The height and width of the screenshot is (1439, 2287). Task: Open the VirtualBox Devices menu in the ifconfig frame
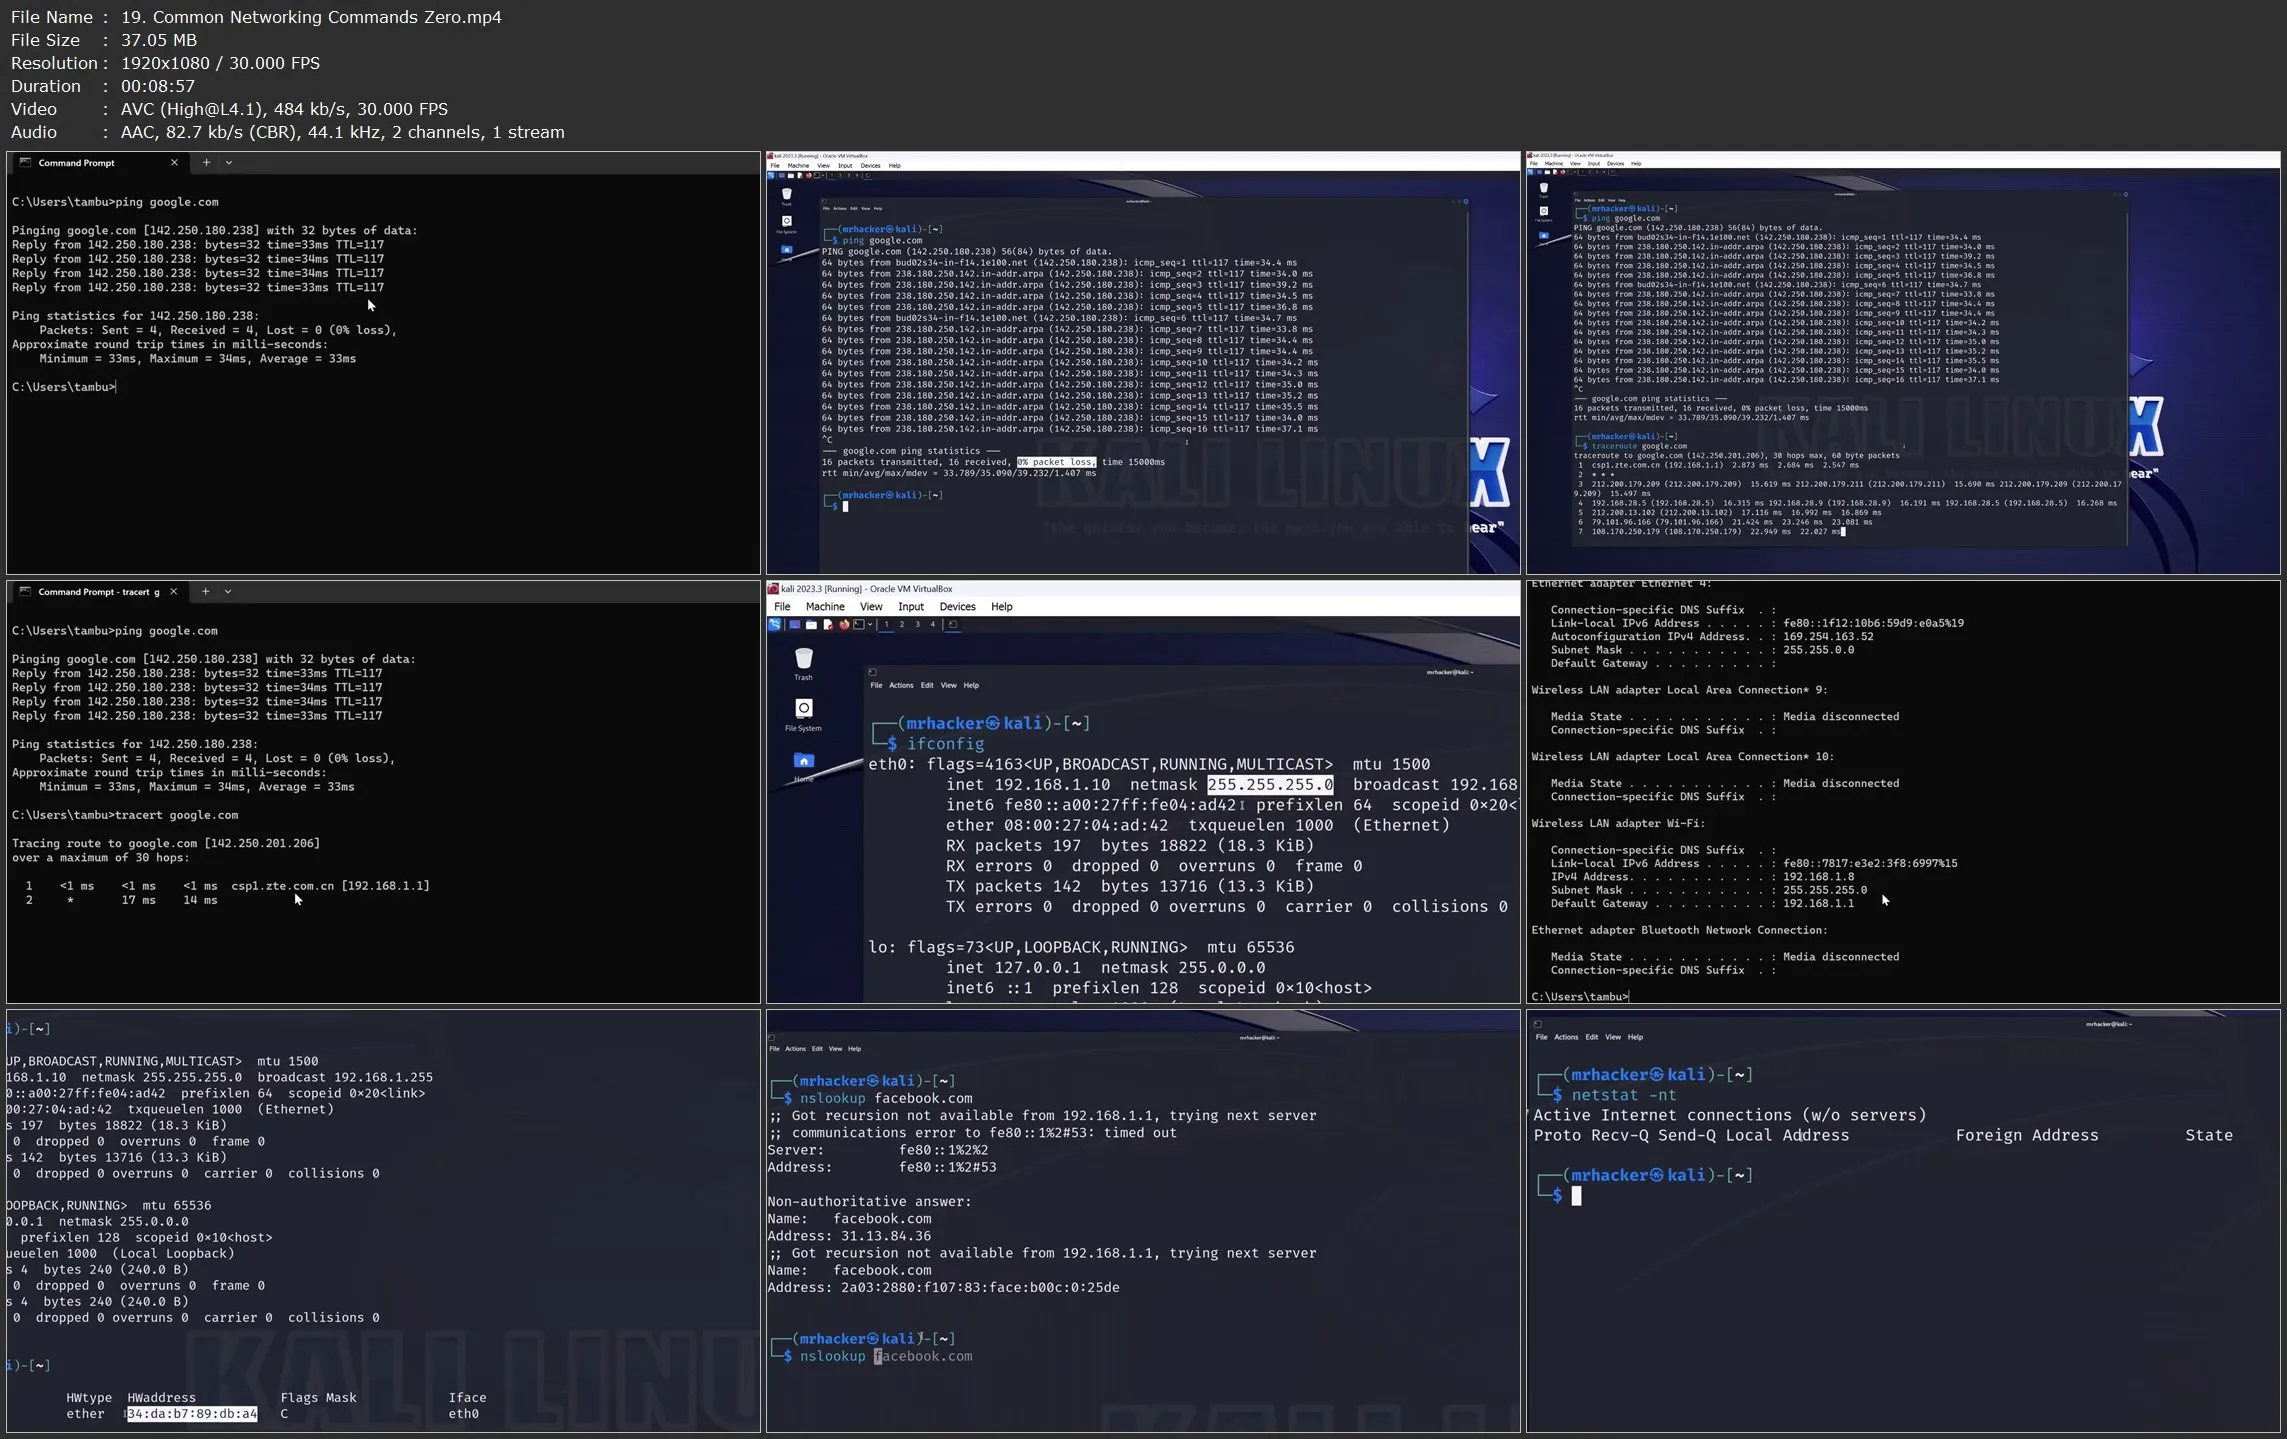pyautogui.click(x=957, y=607)
